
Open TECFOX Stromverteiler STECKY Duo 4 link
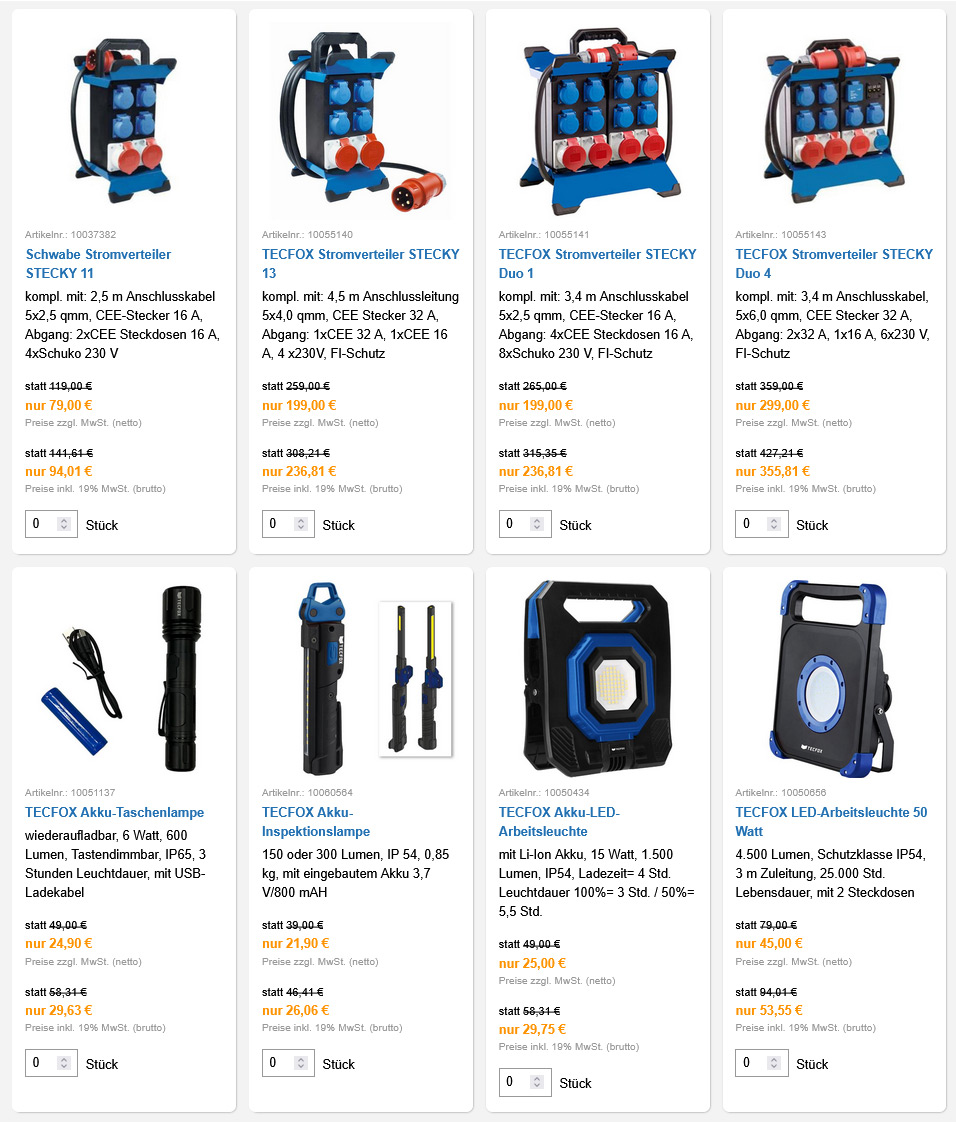[834, 263]
